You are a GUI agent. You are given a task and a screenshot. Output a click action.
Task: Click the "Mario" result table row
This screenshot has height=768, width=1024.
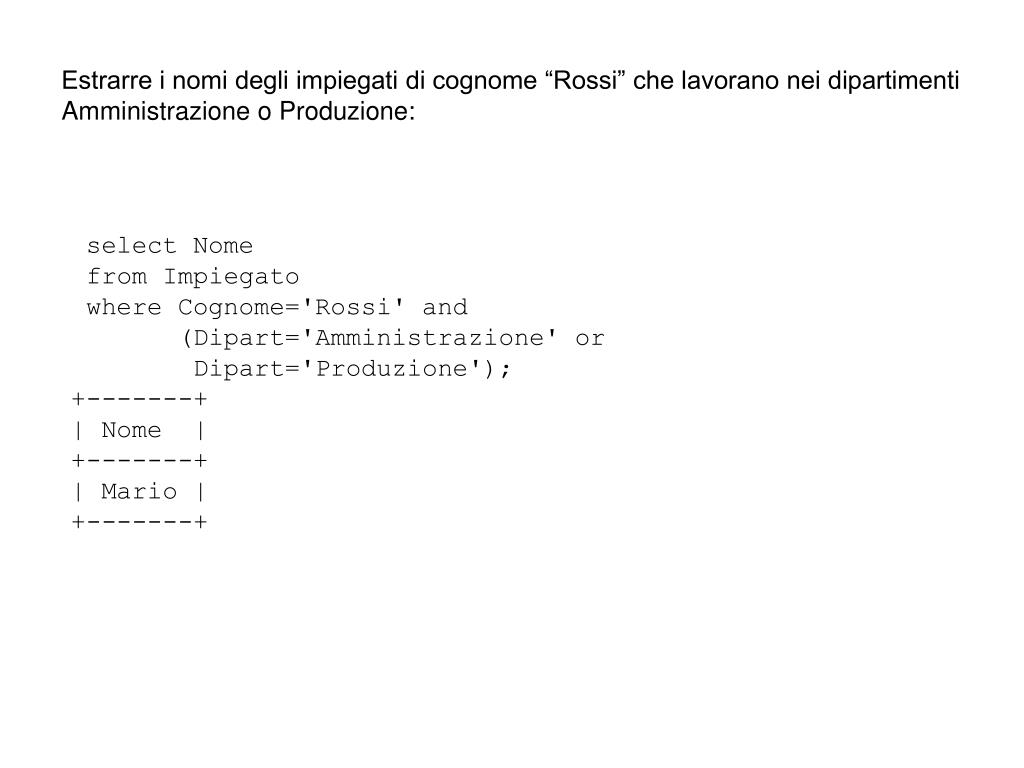pos(139,492)
